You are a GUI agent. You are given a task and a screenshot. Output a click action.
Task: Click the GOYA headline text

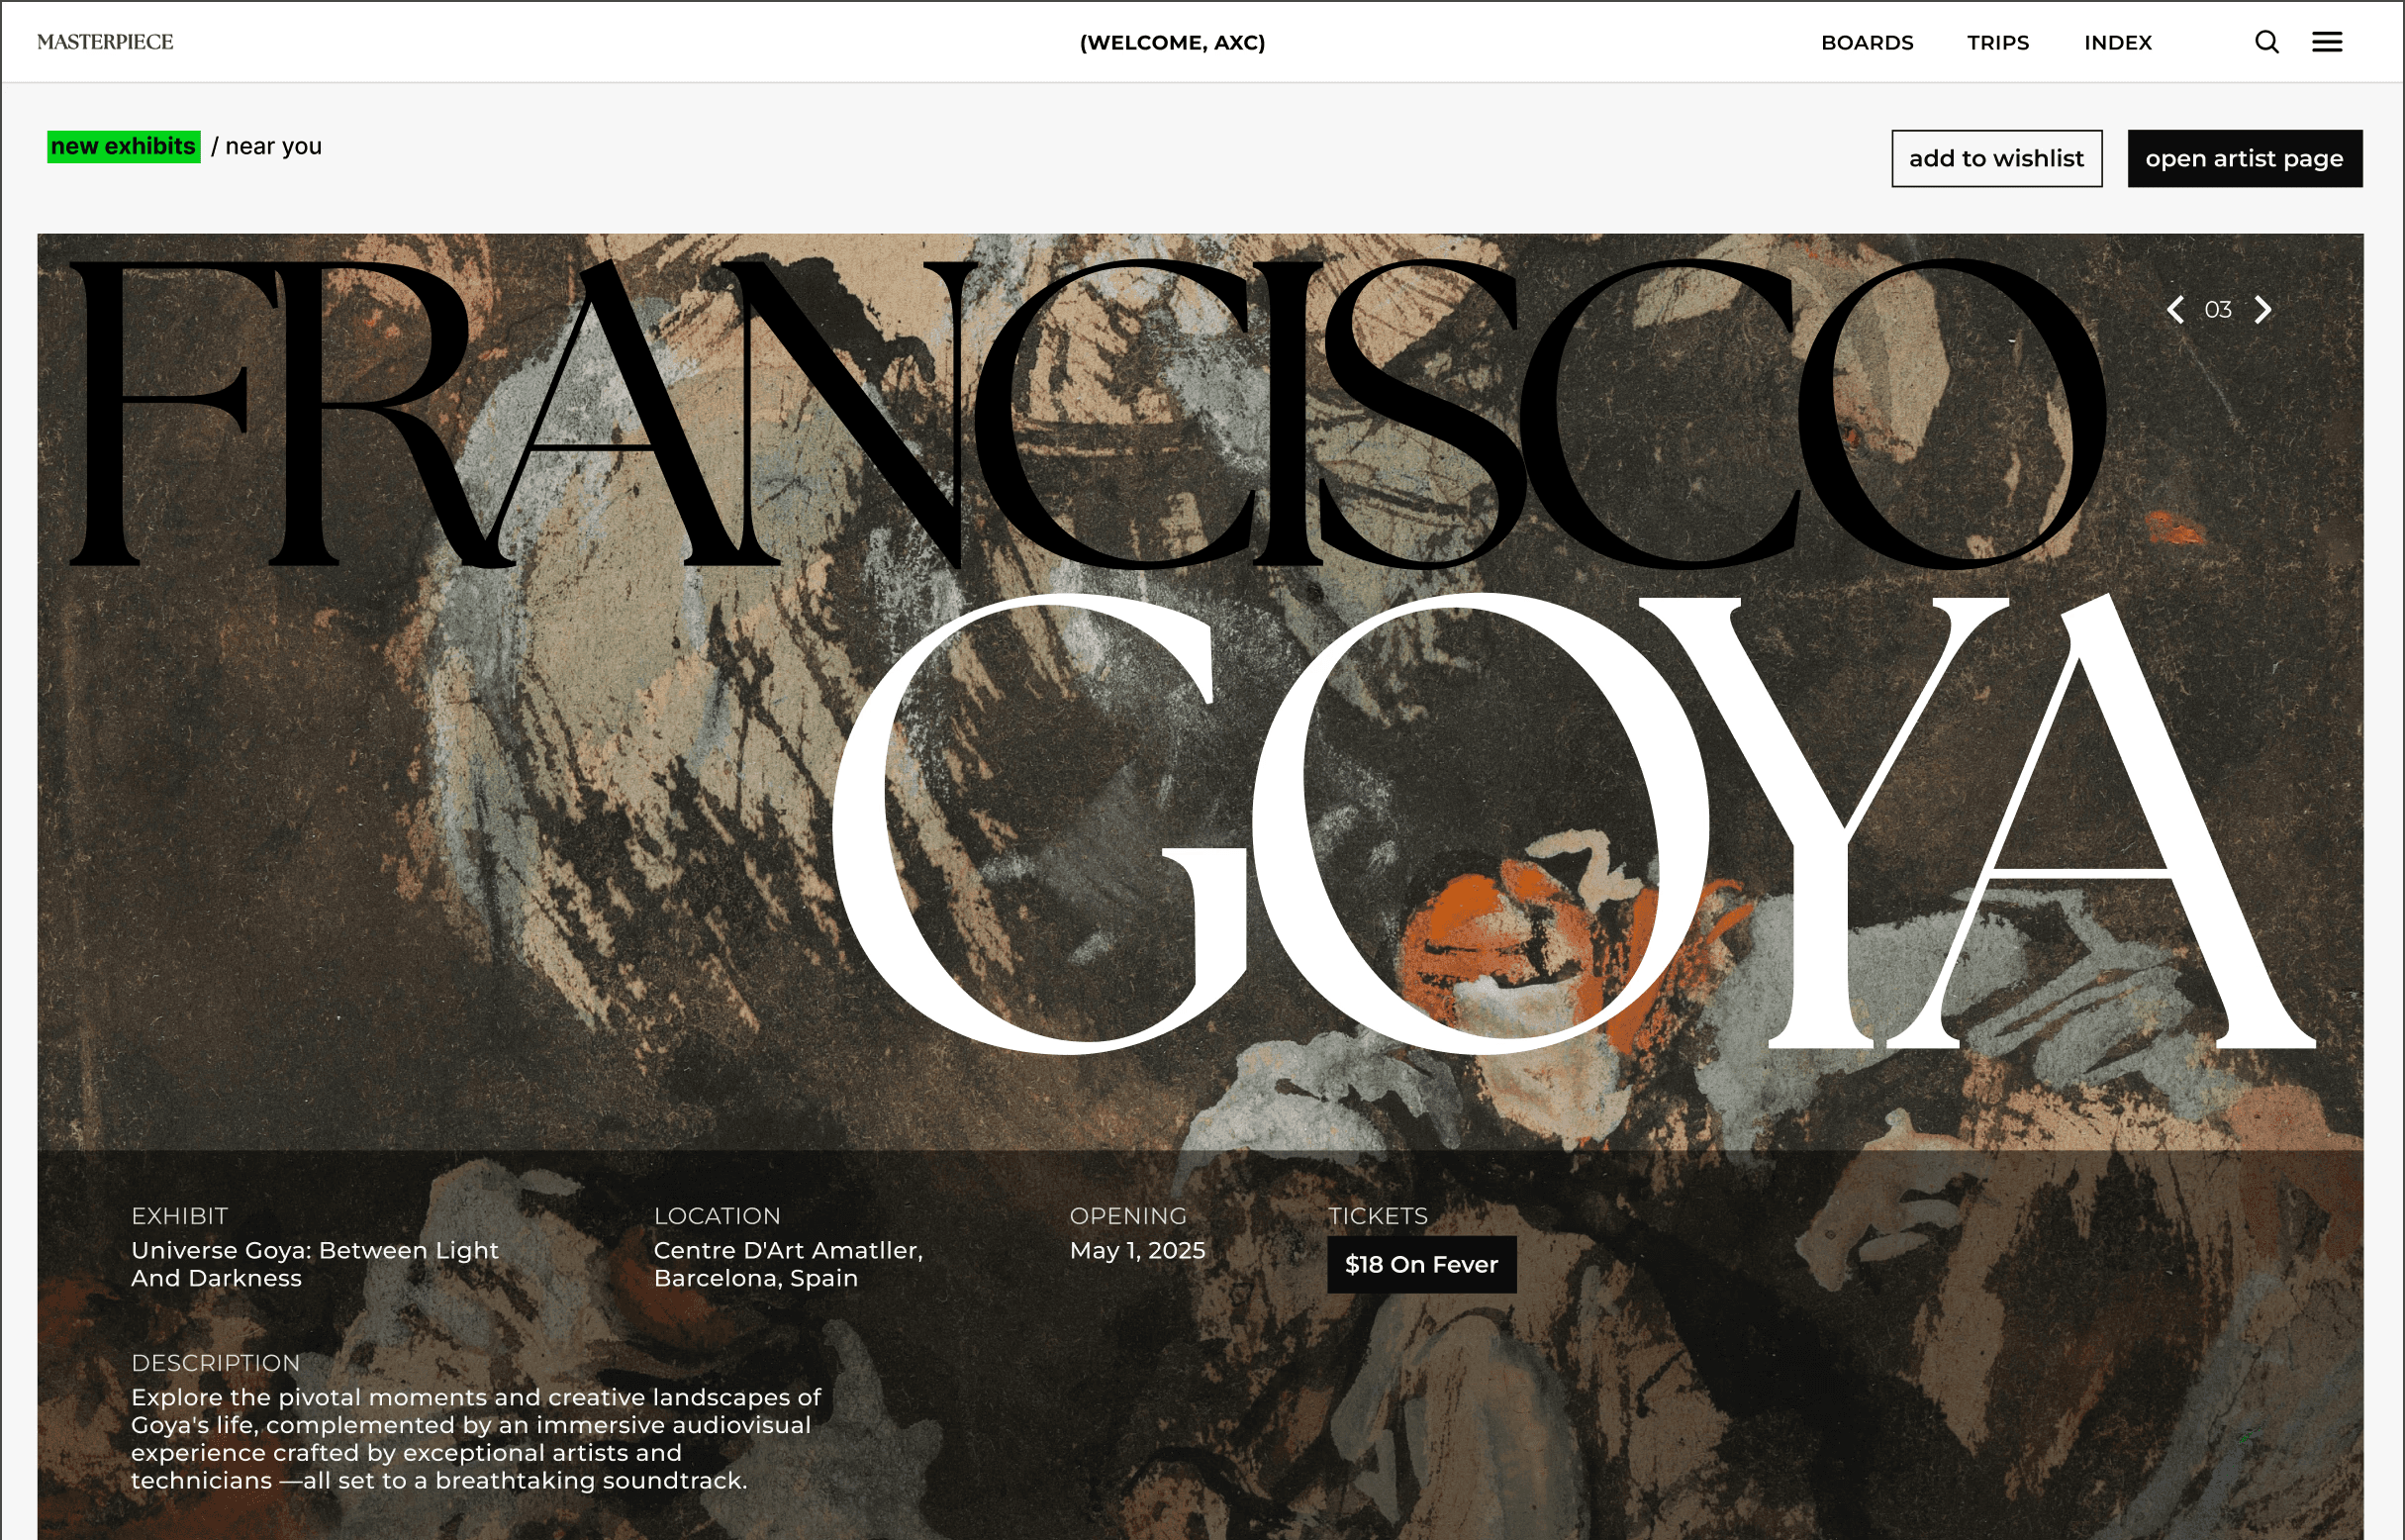click(1570, 825)
